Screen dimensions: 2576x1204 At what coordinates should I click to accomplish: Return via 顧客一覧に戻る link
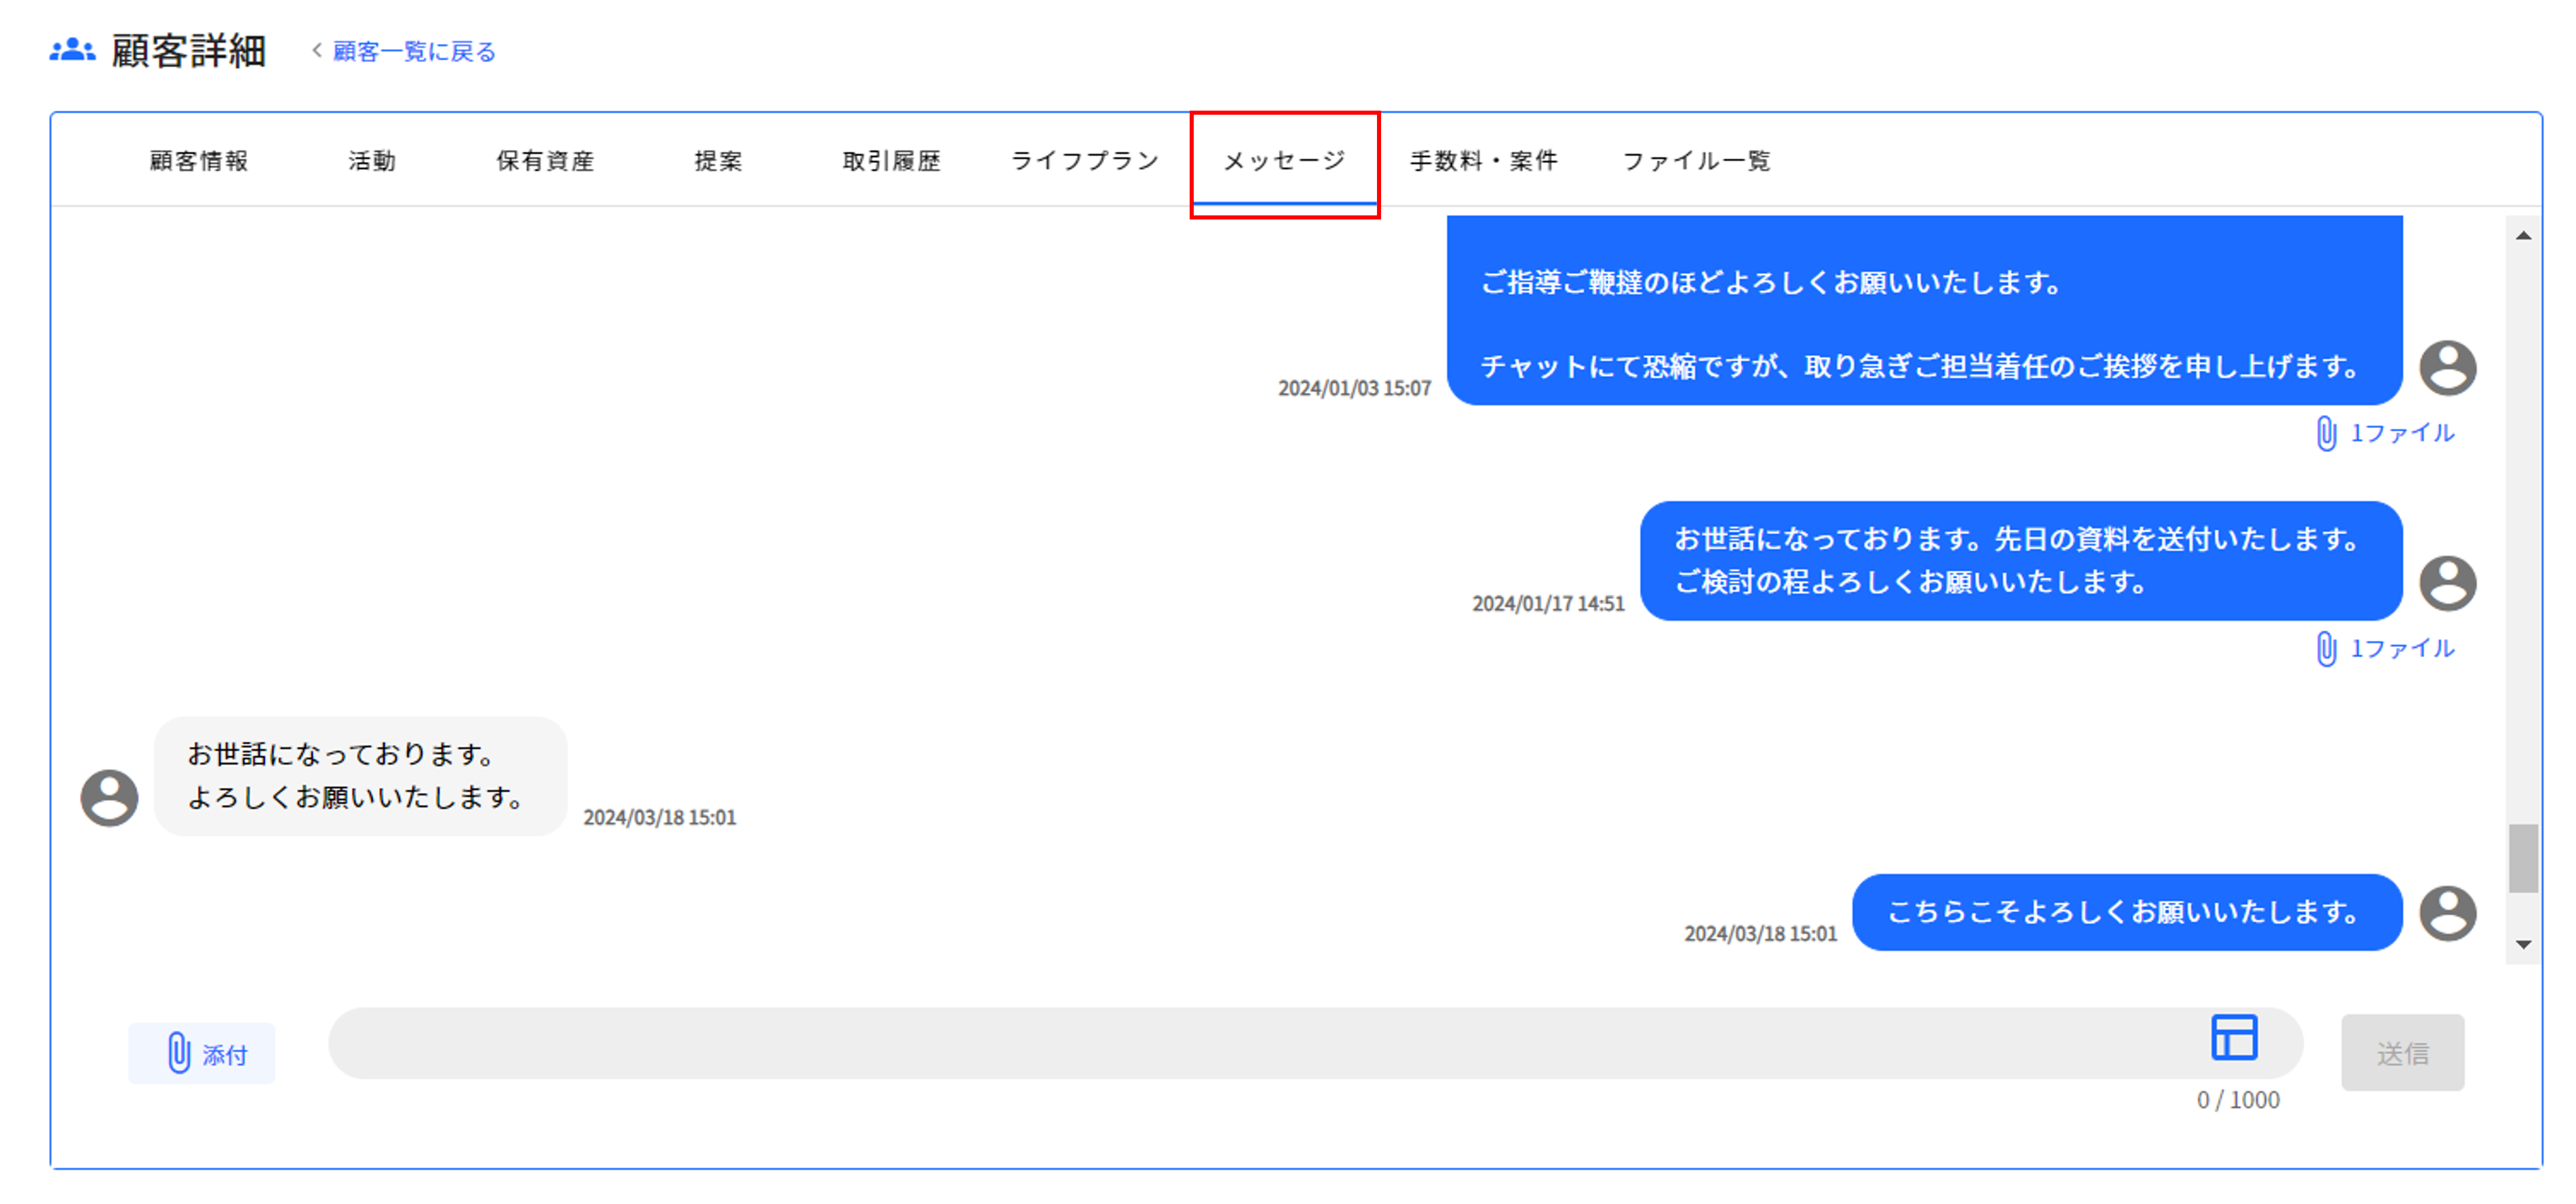(x=413, y=52)
